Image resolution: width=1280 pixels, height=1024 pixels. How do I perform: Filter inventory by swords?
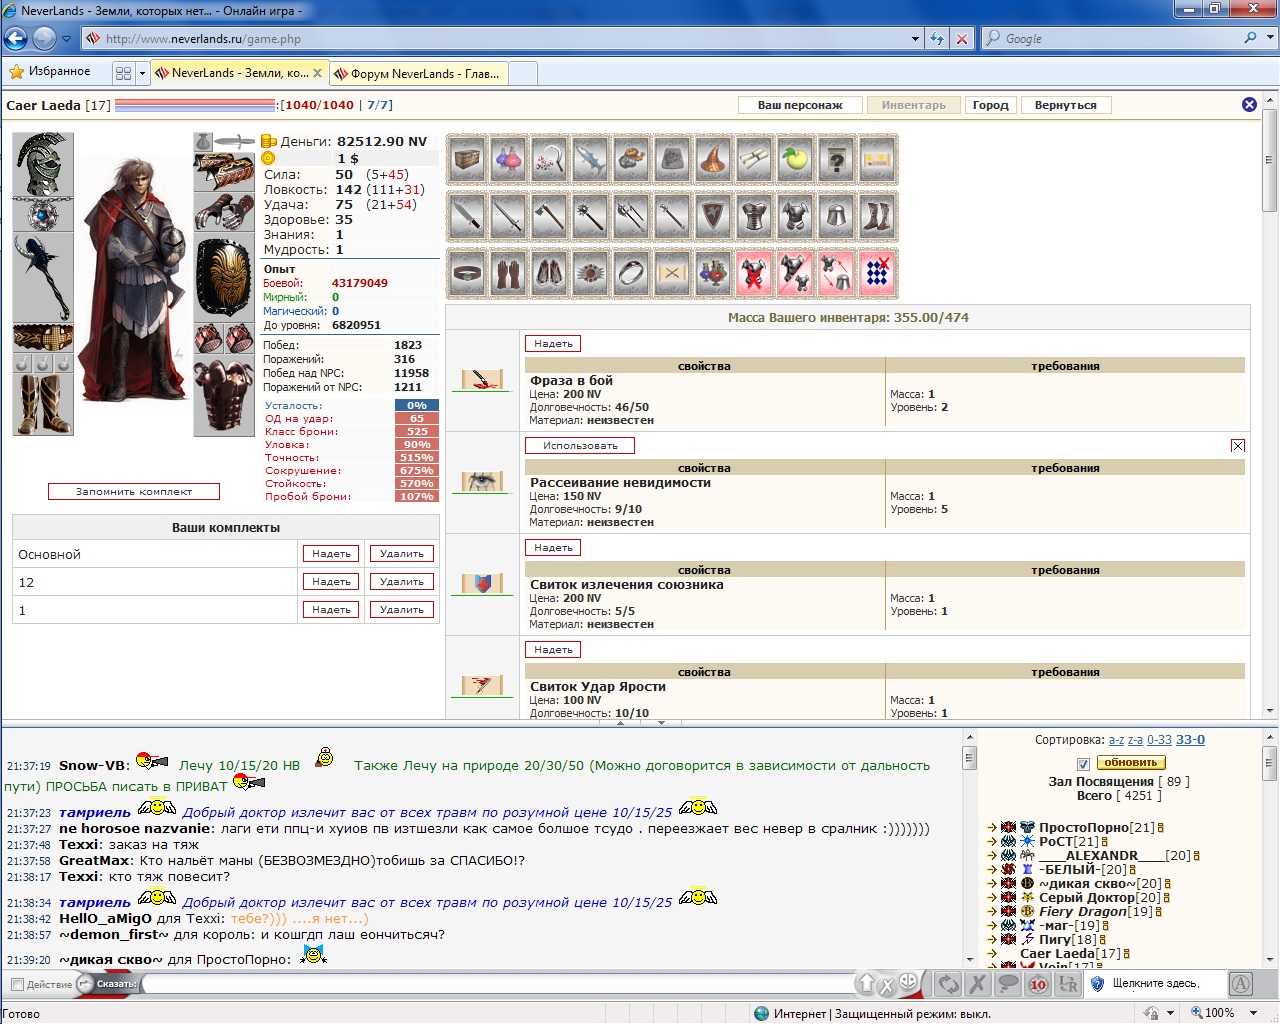508,216
